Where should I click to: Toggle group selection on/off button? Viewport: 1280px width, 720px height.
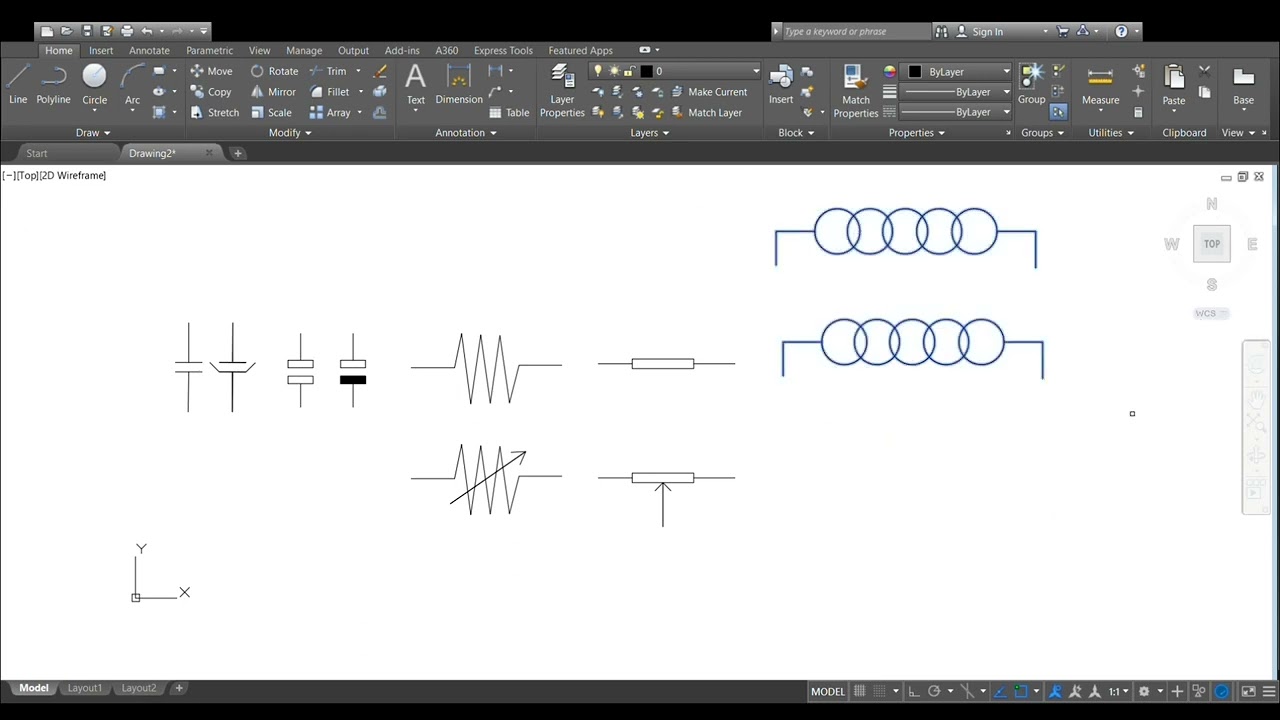[1059, 112]
